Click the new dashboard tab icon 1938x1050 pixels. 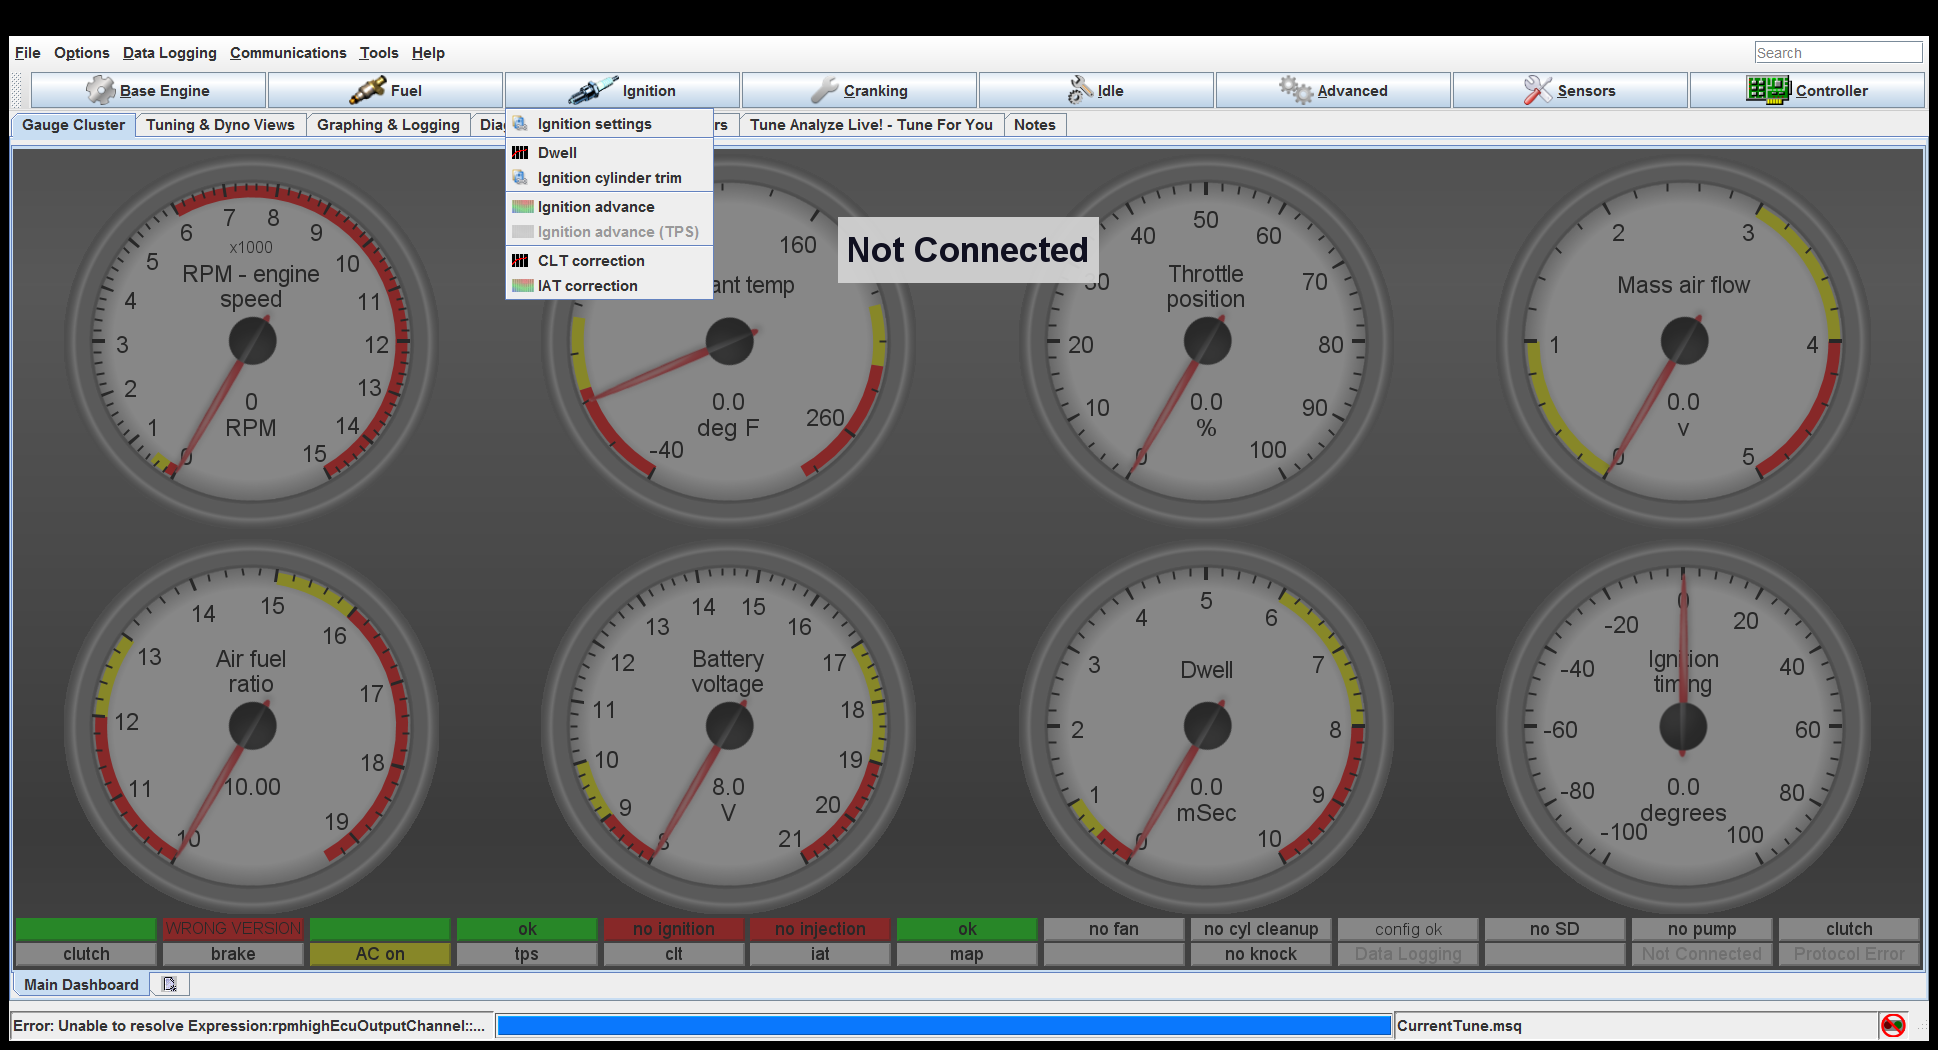point(170,984)
